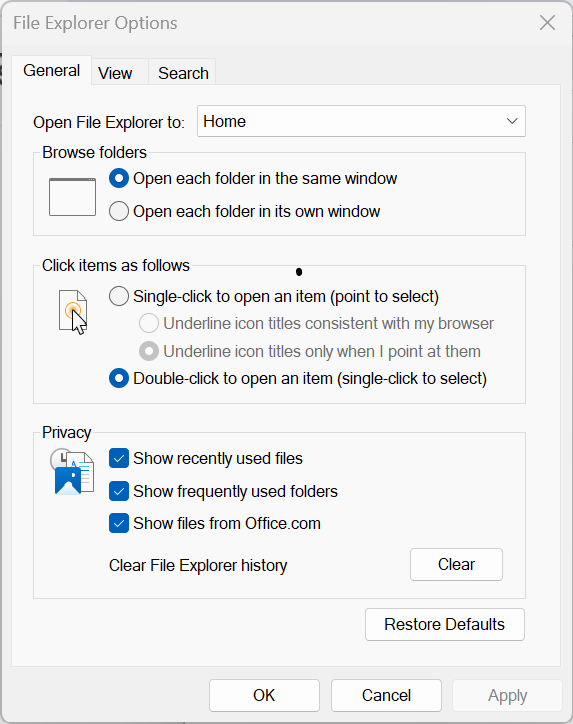Click the Privacy group heading
The width and height of the screenshot is (573, 724).
tap(66, 433)
